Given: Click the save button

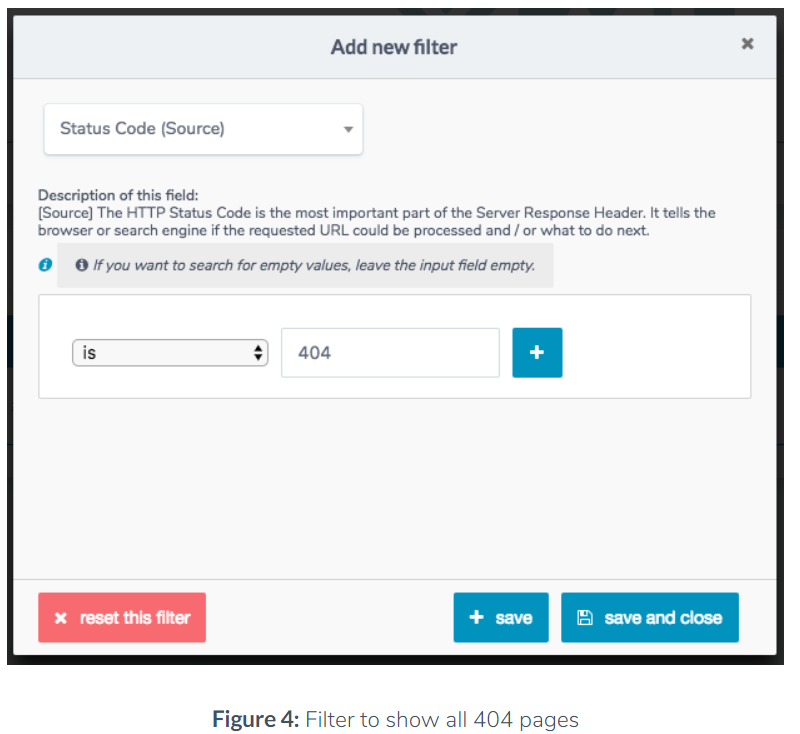Looking at the screenshot, I should click(x=501, y=617).
